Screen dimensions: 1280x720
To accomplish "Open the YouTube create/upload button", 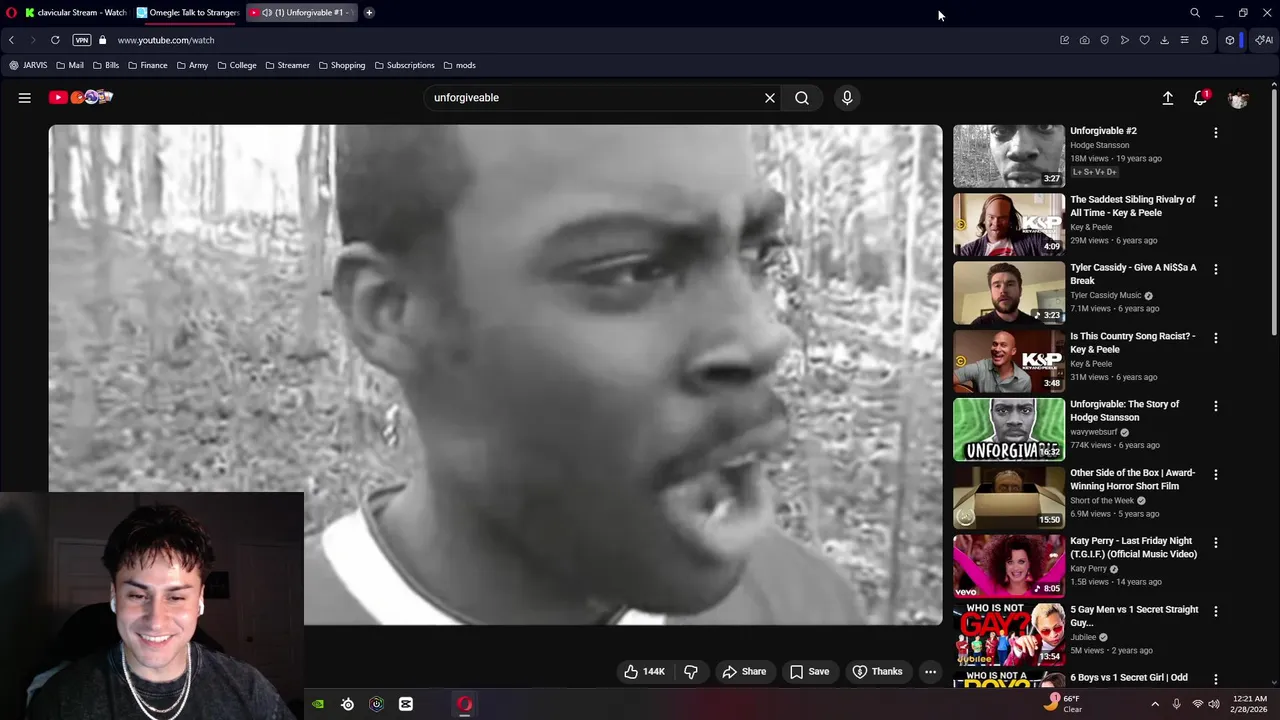I will click(x=1168, y=98).
